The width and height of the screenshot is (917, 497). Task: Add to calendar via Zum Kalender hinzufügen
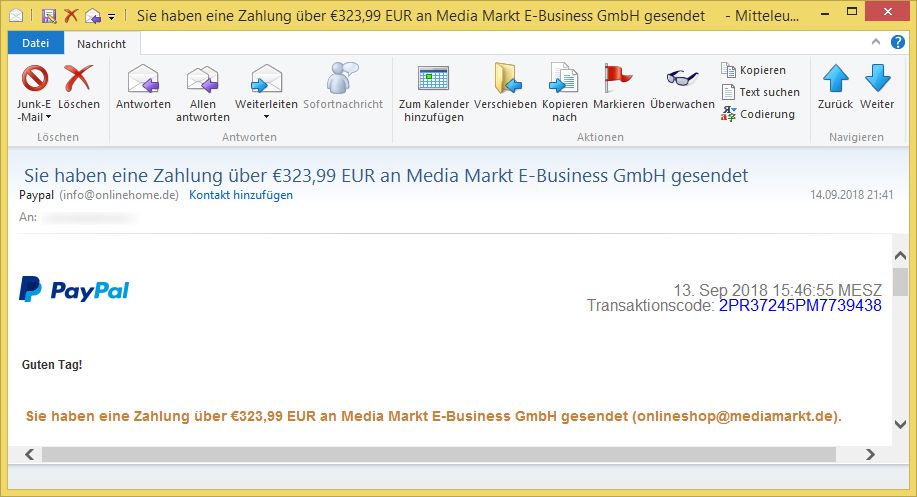click(433, 93)
